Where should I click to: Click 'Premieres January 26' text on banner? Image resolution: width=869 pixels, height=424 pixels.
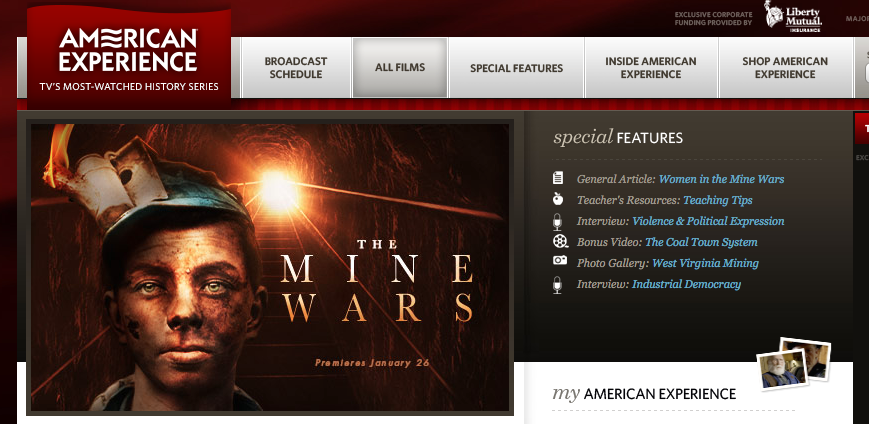click(x=372, y=363)
